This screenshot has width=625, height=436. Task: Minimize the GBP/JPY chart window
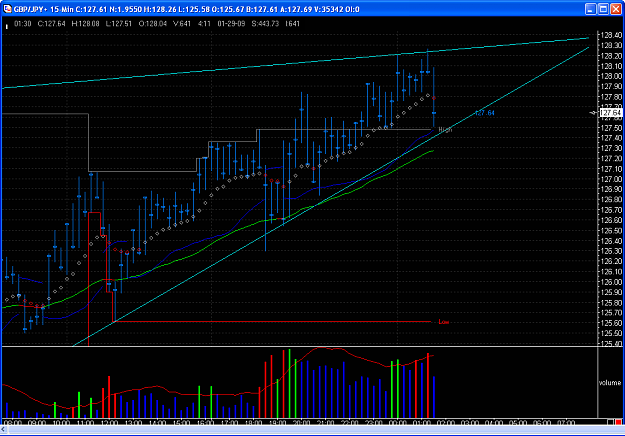(x=591, y=9)
